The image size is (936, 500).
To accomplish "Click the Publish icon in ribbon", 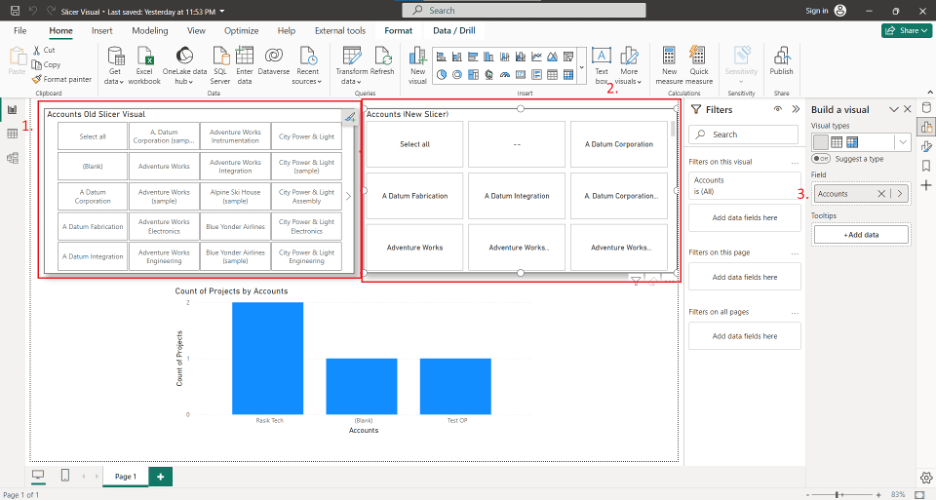I will coord(781,60).
